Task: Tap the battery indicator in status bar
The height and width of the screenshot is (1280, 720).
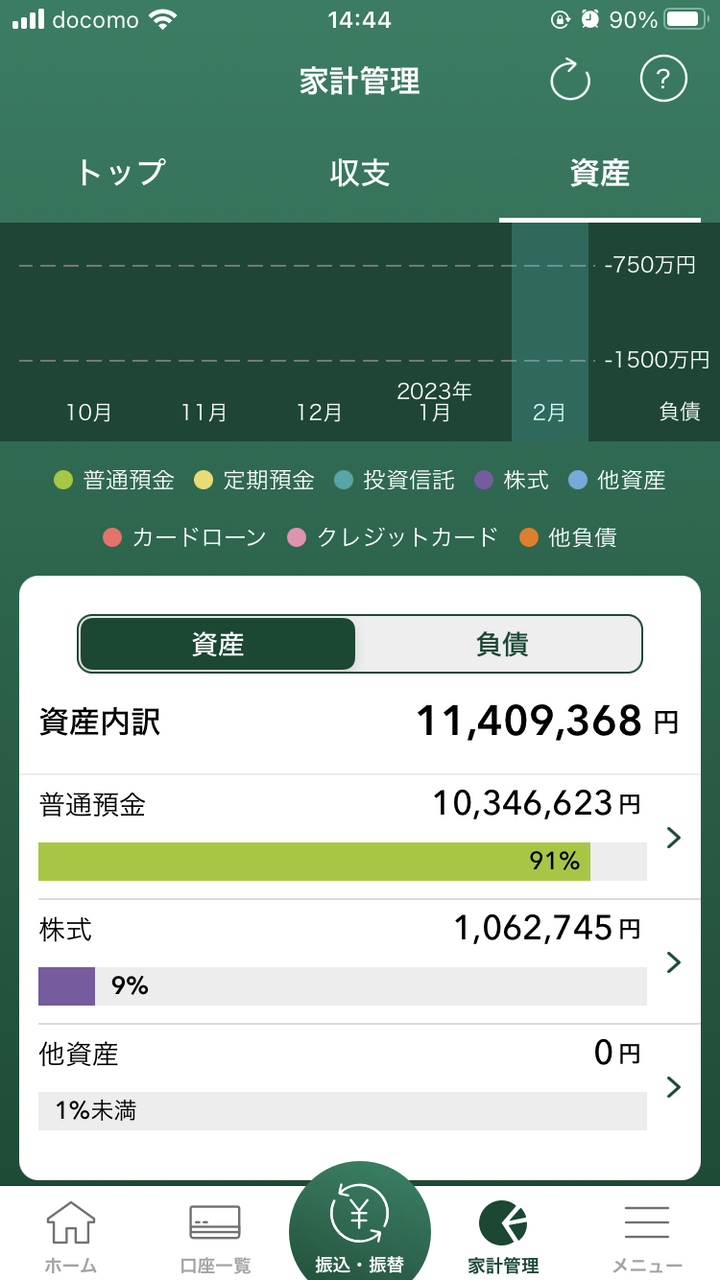Action: 686,19
